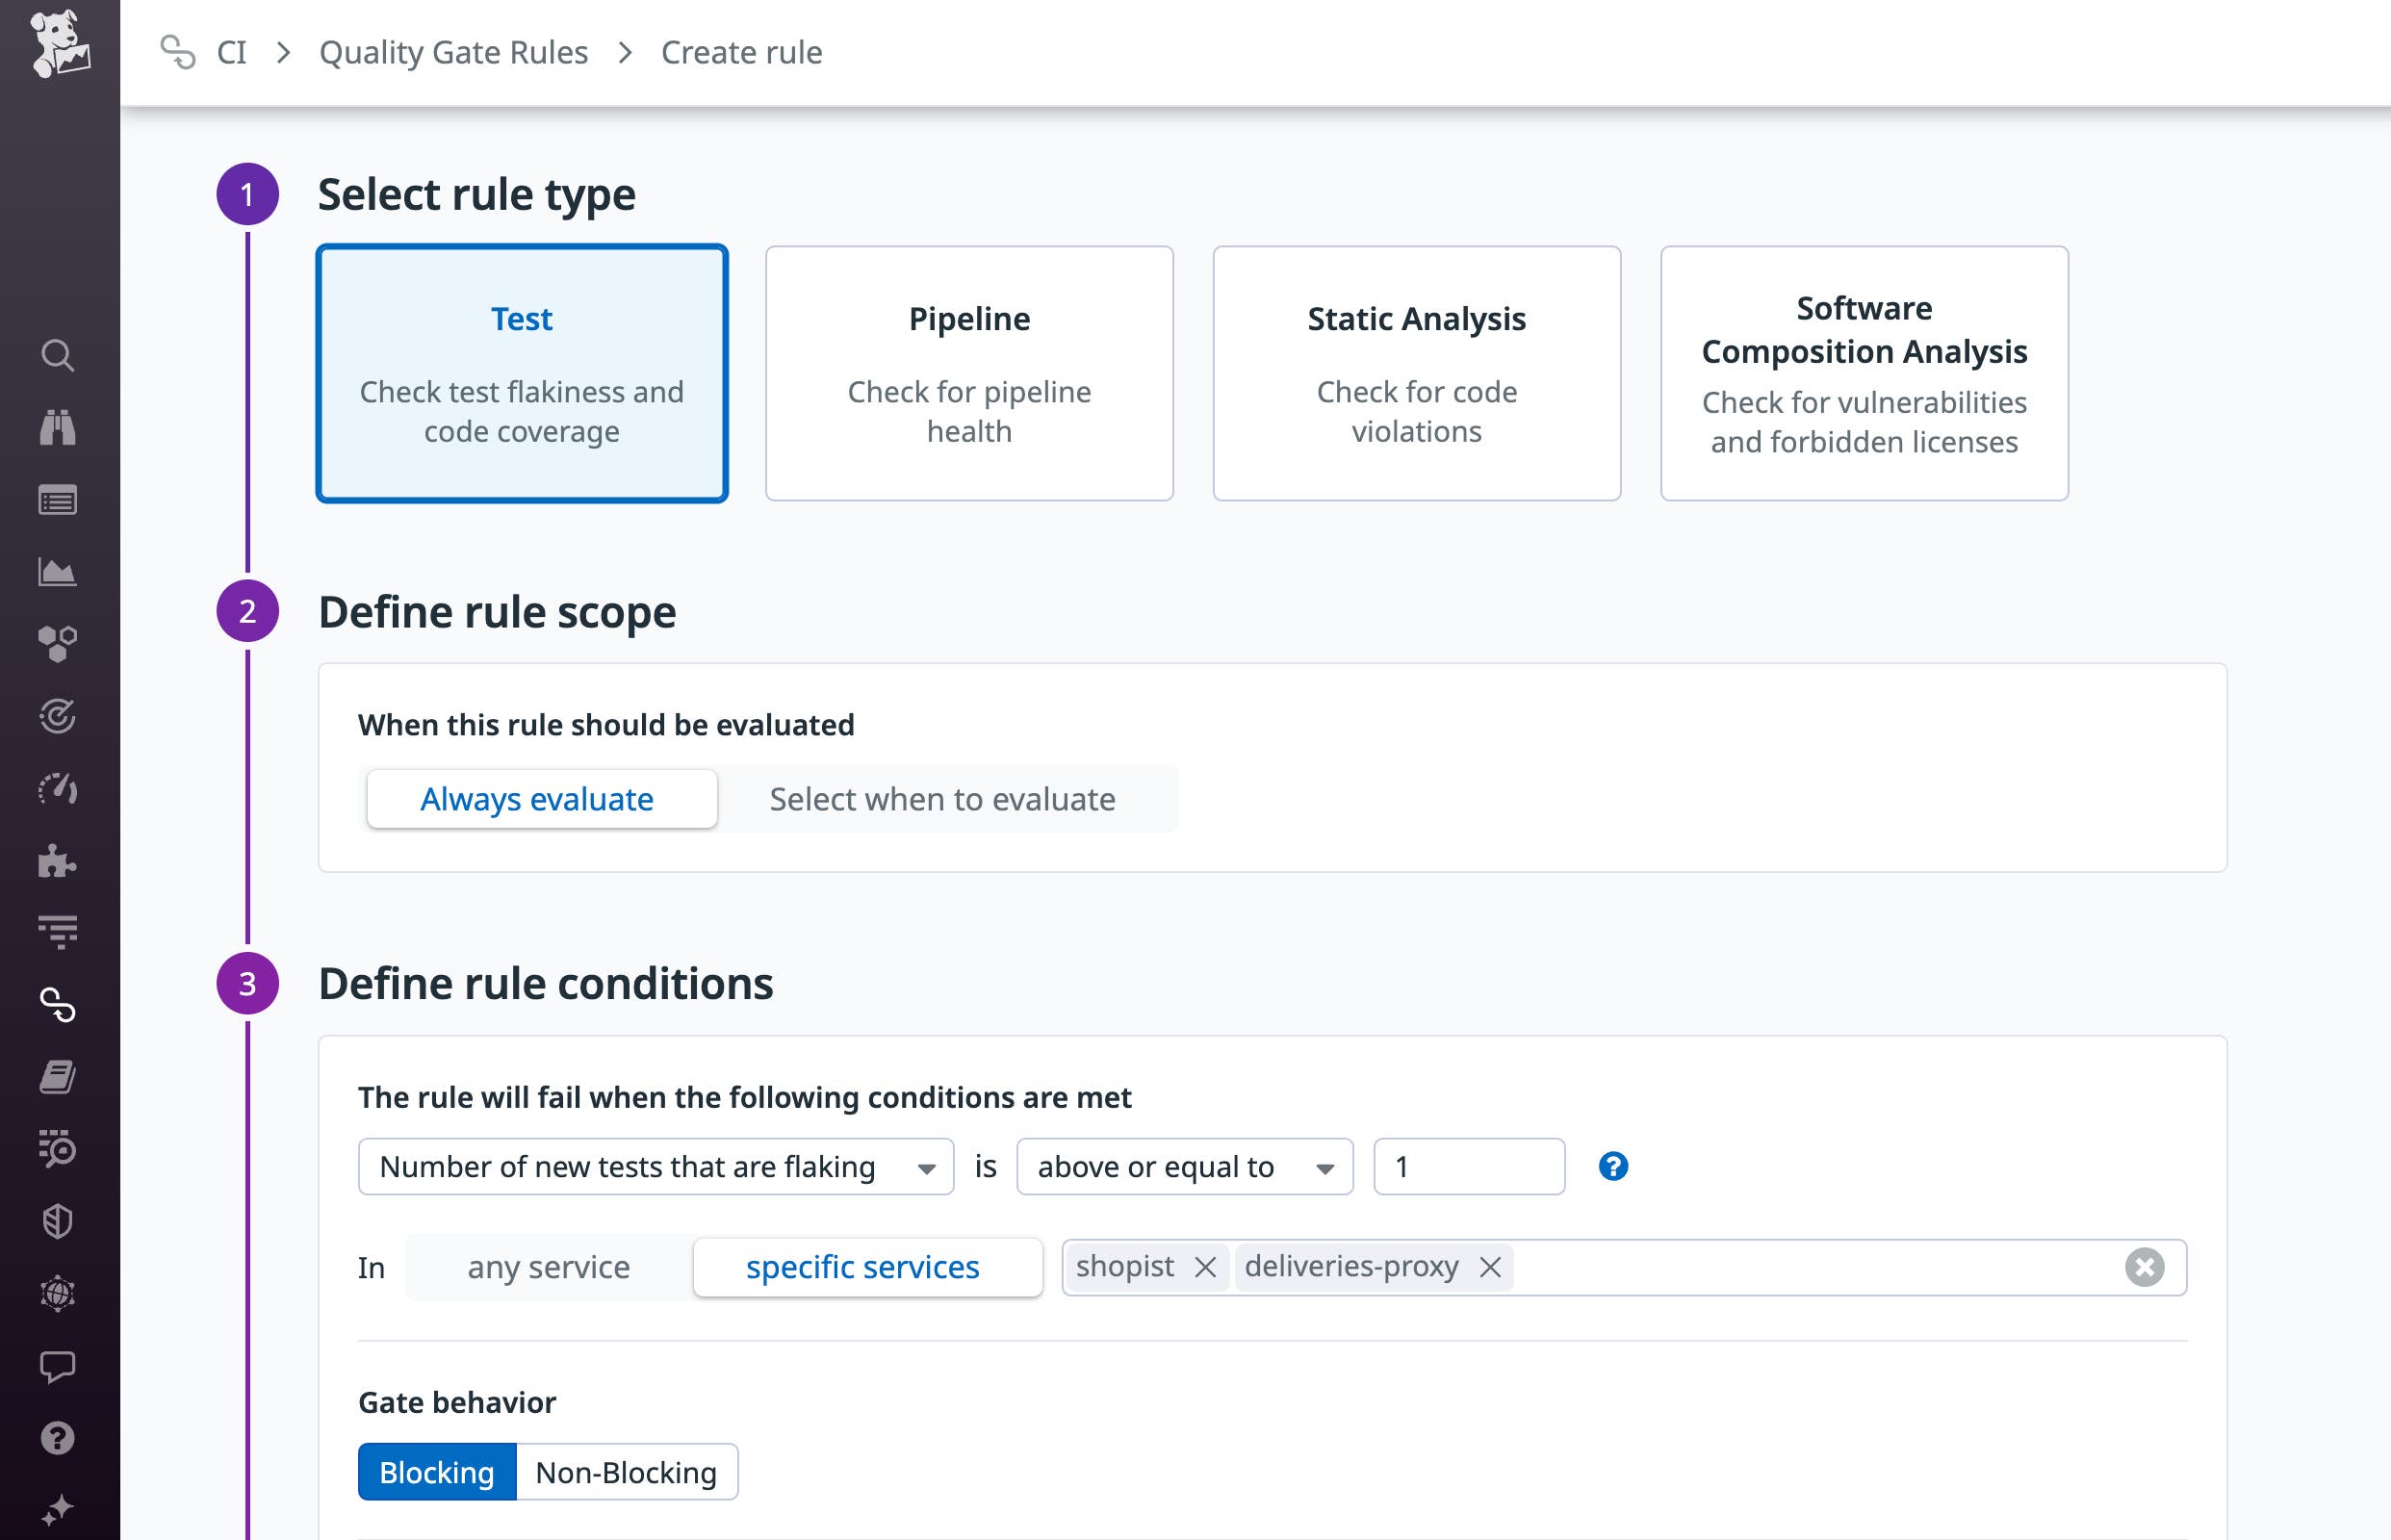Select the Watchdog binoculars icon in sidebar

[59, 428]
